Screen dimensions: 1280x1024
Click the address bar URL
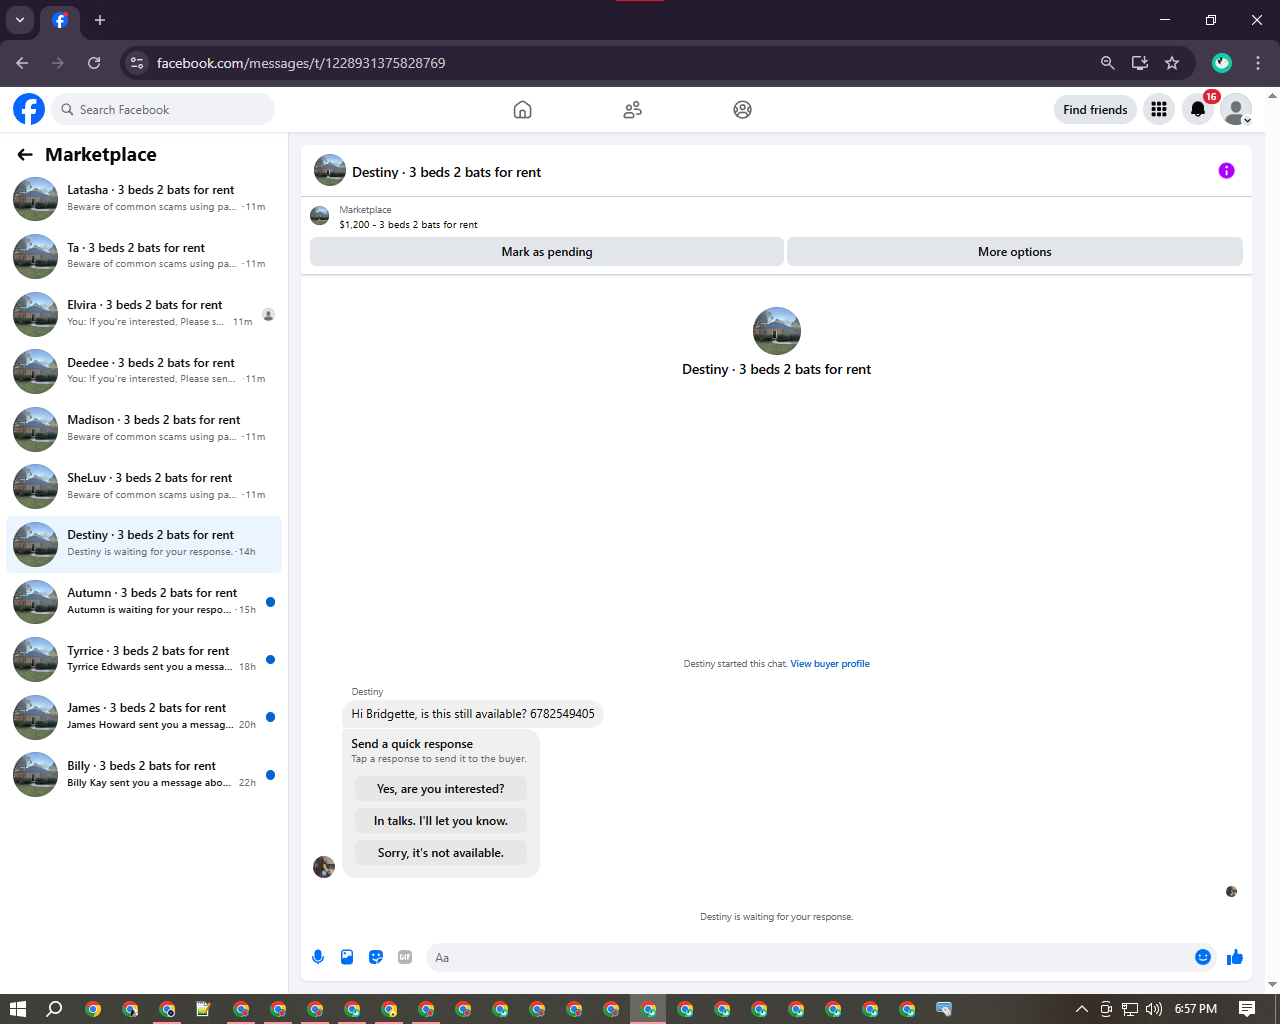301,63
